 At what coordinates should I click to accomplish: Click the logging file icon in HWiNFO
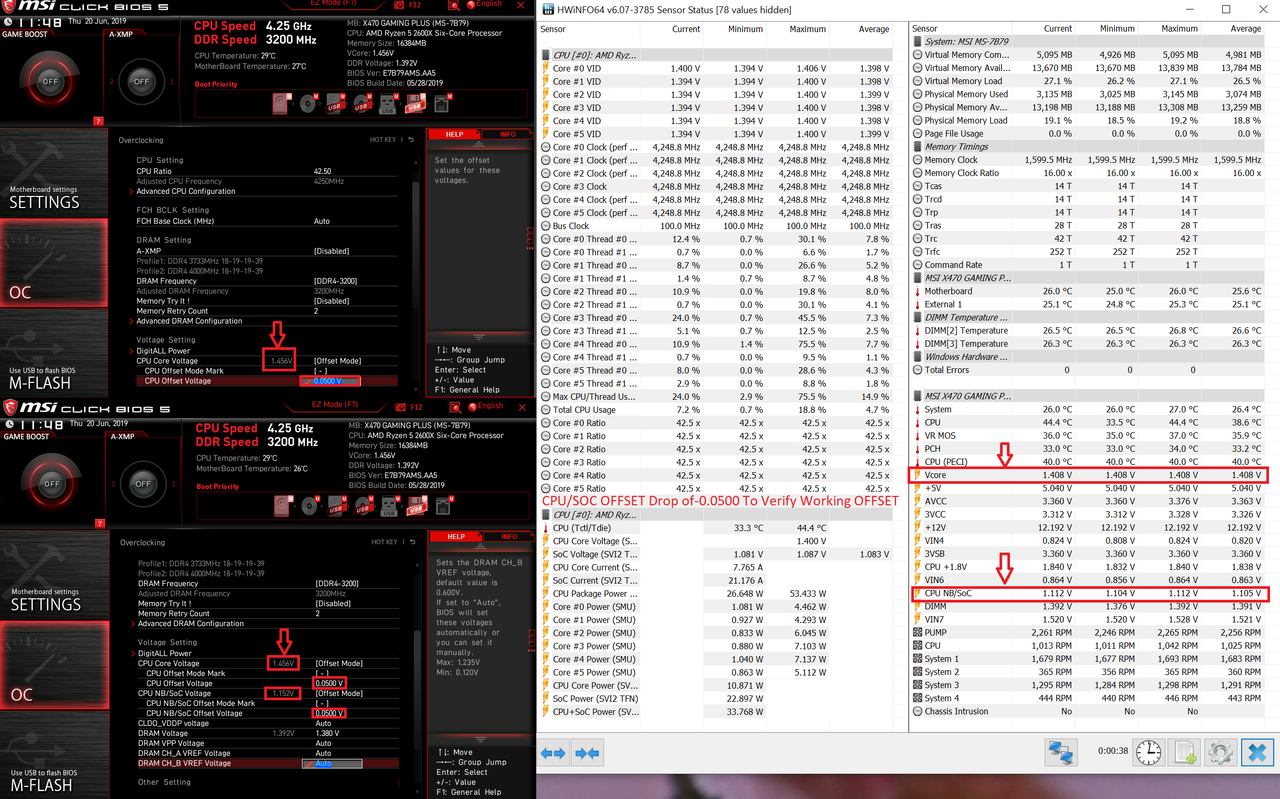pyautogui.click(x=1184, y=752)
